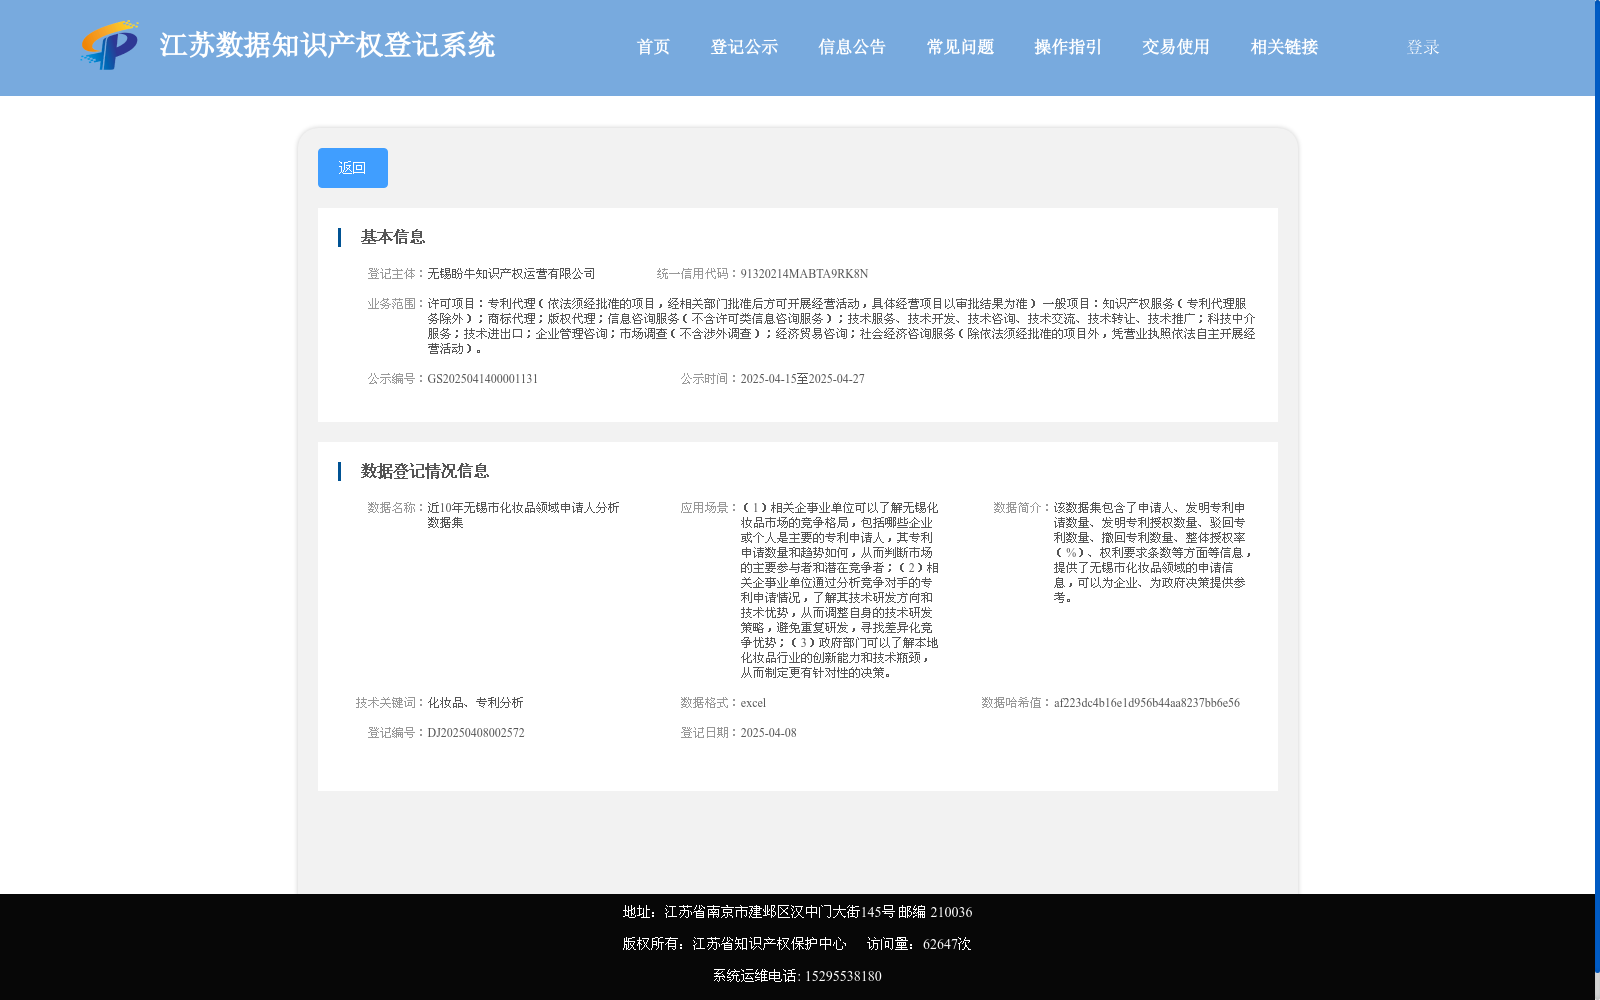Viewport: 1600px width, 1000px height.
Task: Click data format value excel
Action: (x=753, y=703)
